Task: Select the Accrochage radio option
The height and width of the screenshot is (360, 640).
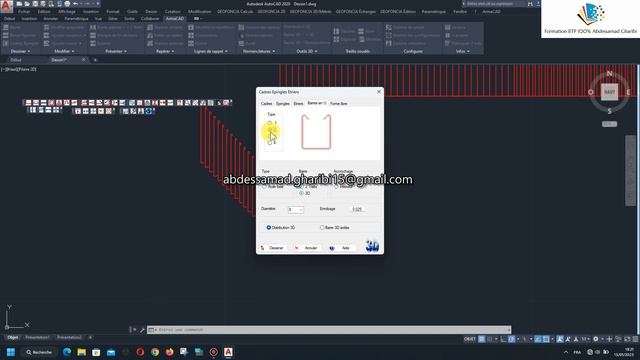Action: click(336, 186)
